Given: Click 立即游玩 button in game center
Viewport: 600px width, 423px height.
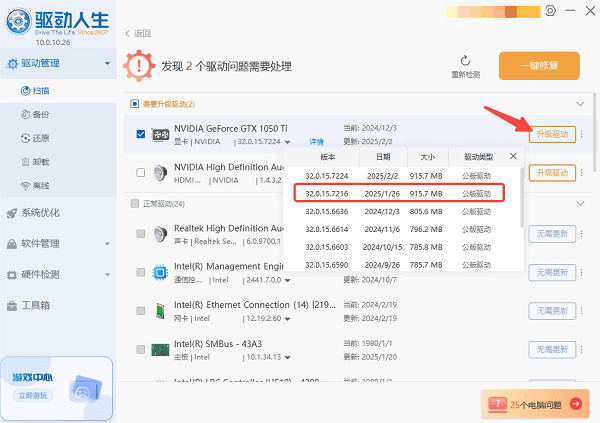Looking at the screenshot, I should [x=33, y=395].
